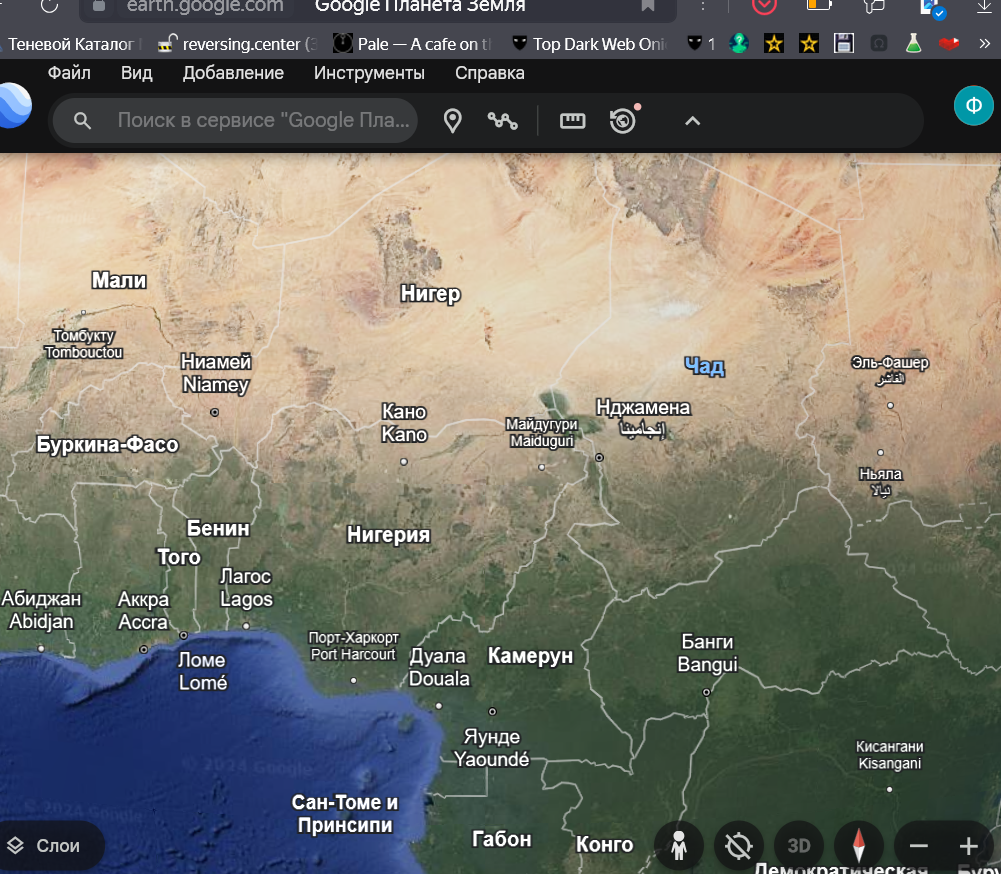
Task: Click the compass to reset north
Action: [x=858, y=846]
